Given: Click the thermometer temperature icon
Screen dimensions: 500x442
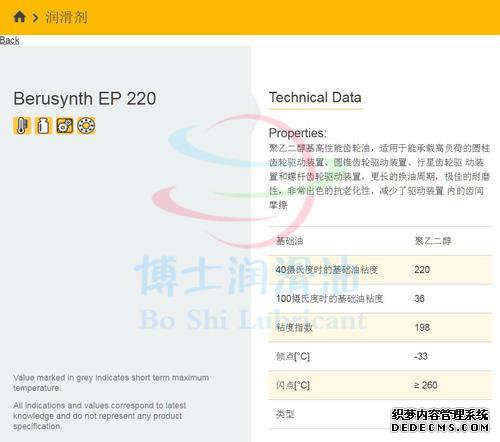Looking at the screenshot, I should [x=22, y=126].
